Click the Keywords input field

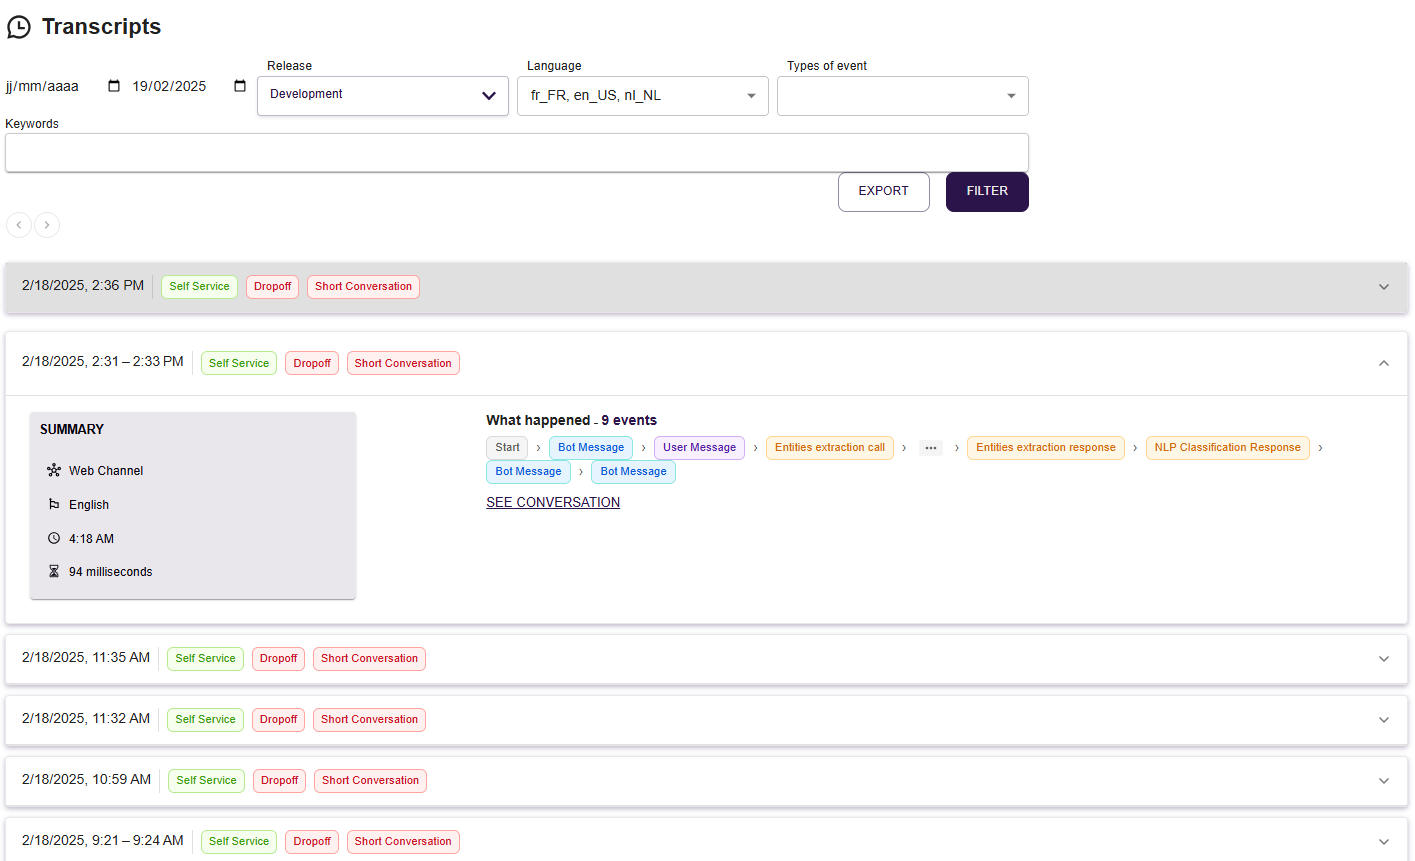click(517, 153)
